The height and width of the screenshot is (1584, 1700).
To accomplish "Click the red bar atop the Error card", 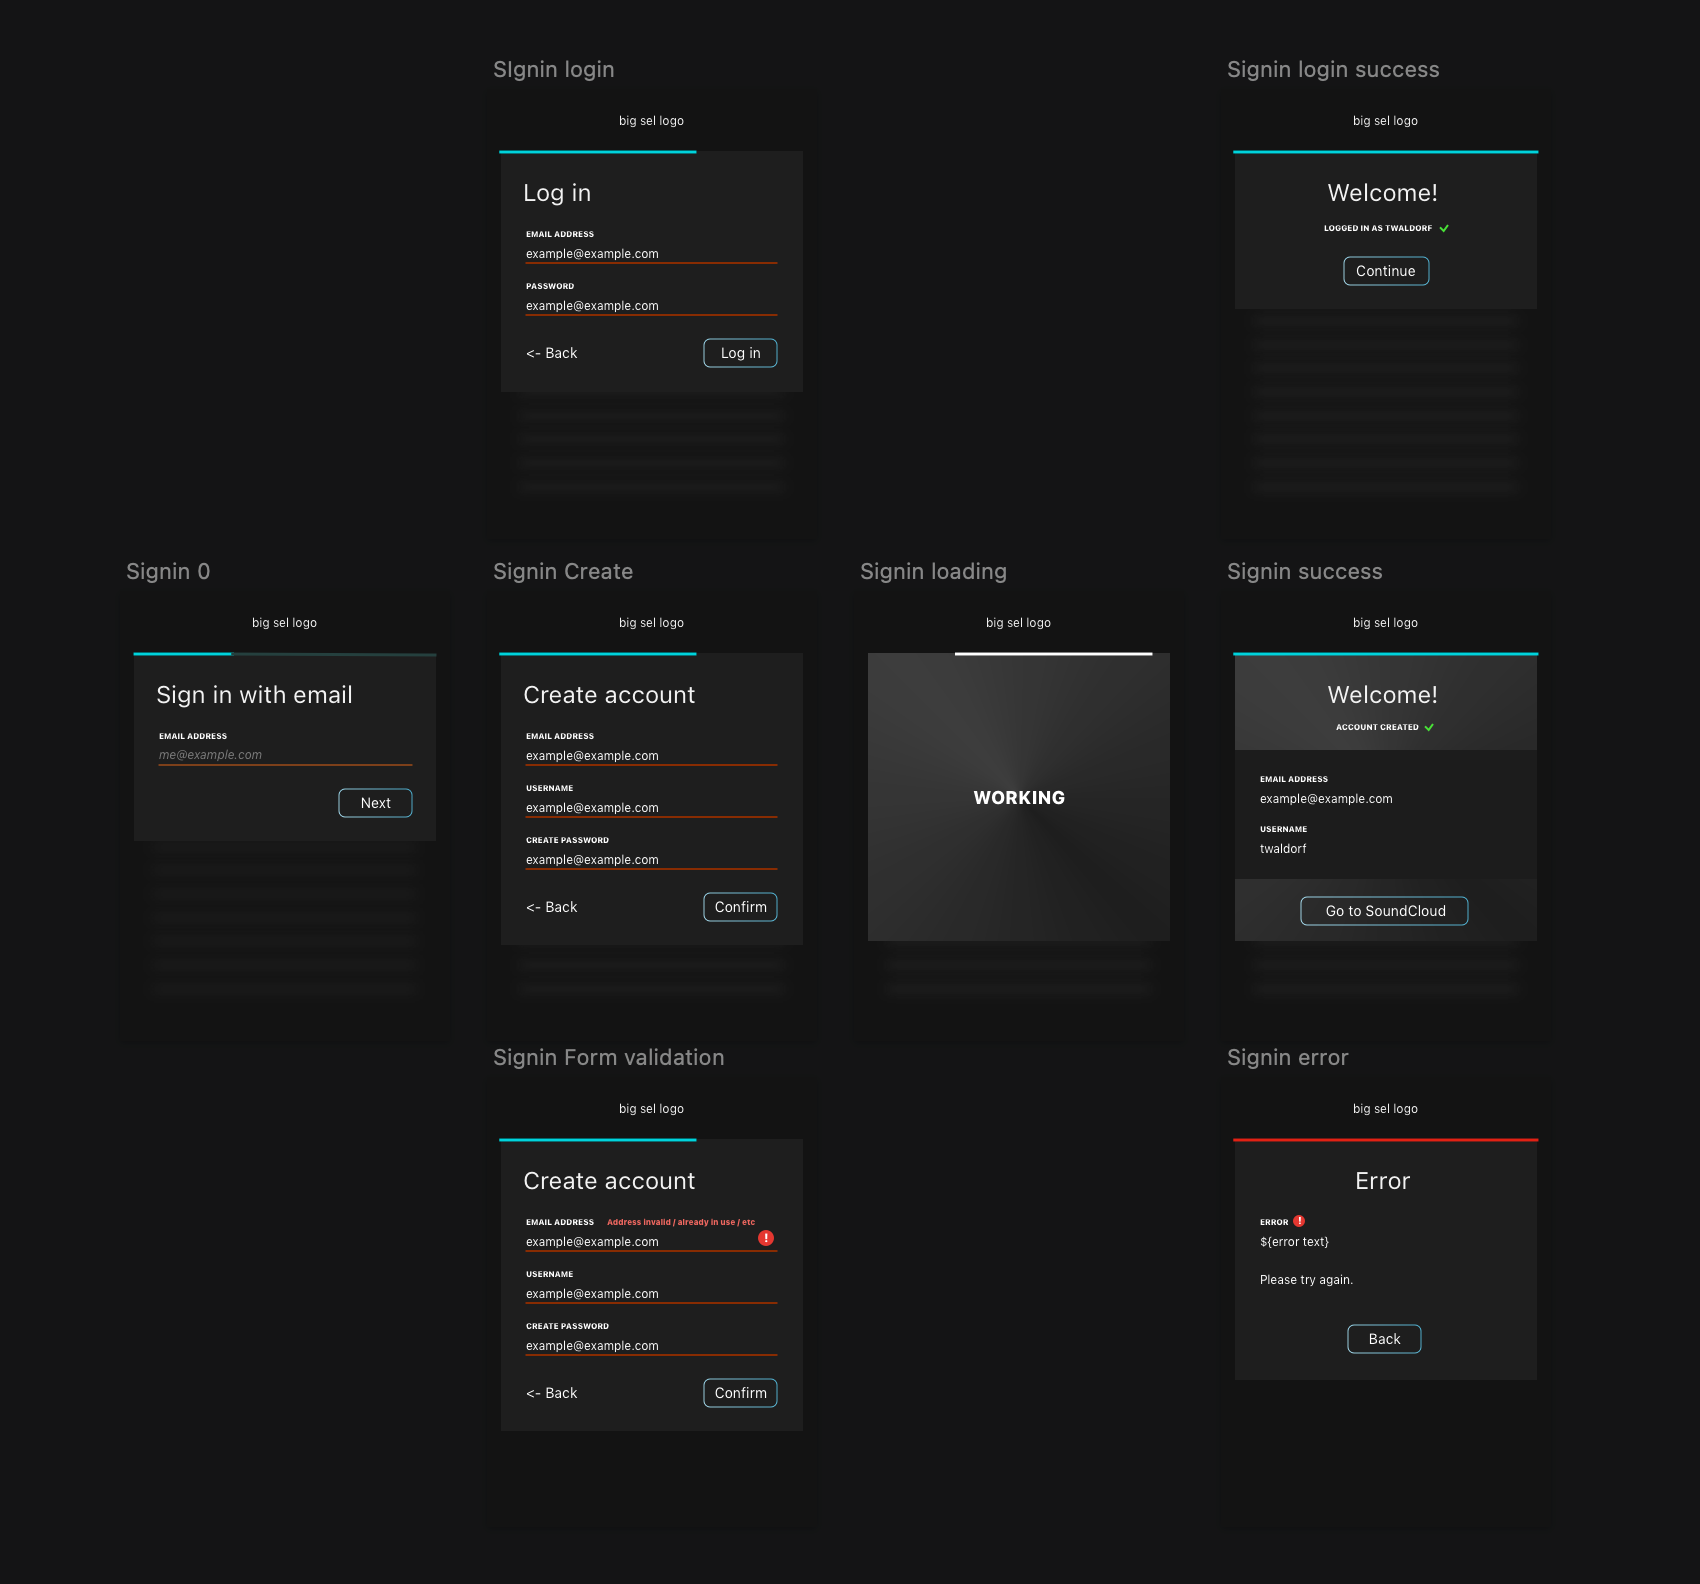I will click(1385, 1140).
